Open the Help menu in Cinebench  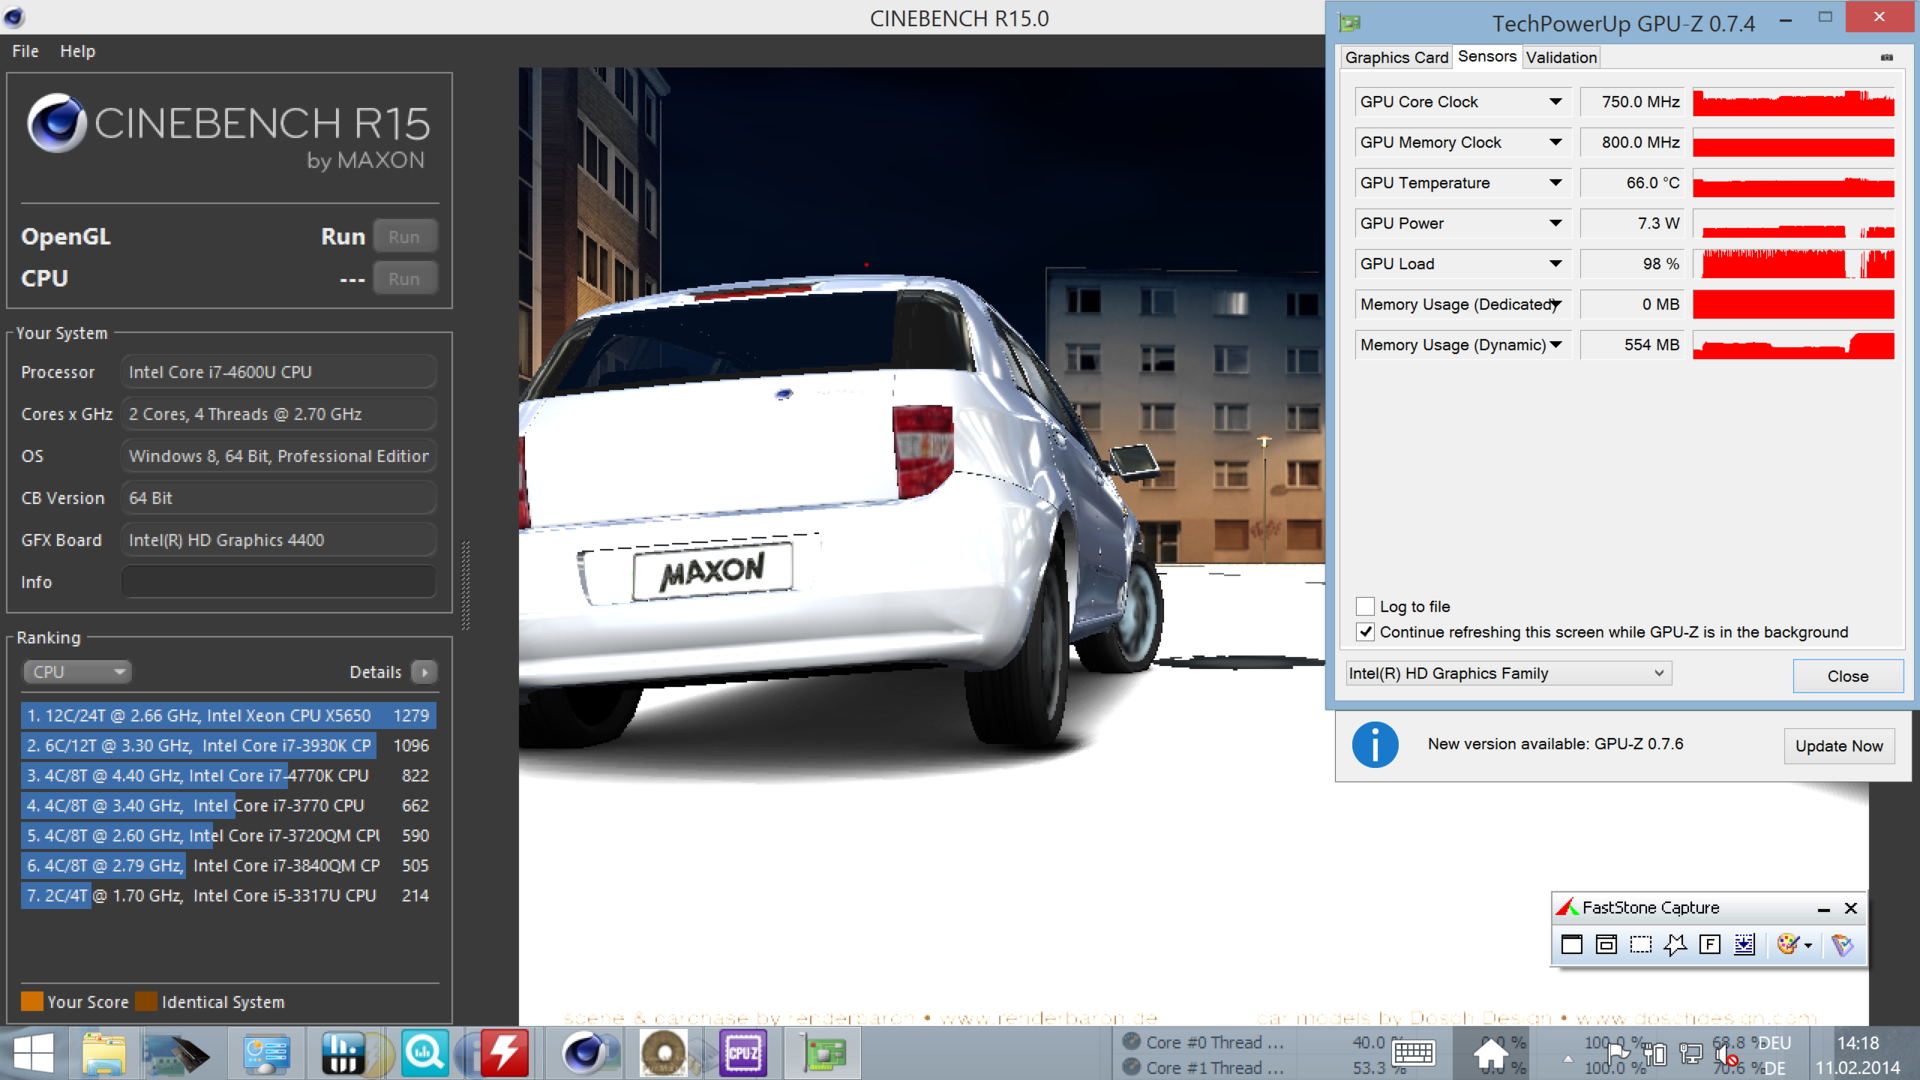(x=77, y=51)
